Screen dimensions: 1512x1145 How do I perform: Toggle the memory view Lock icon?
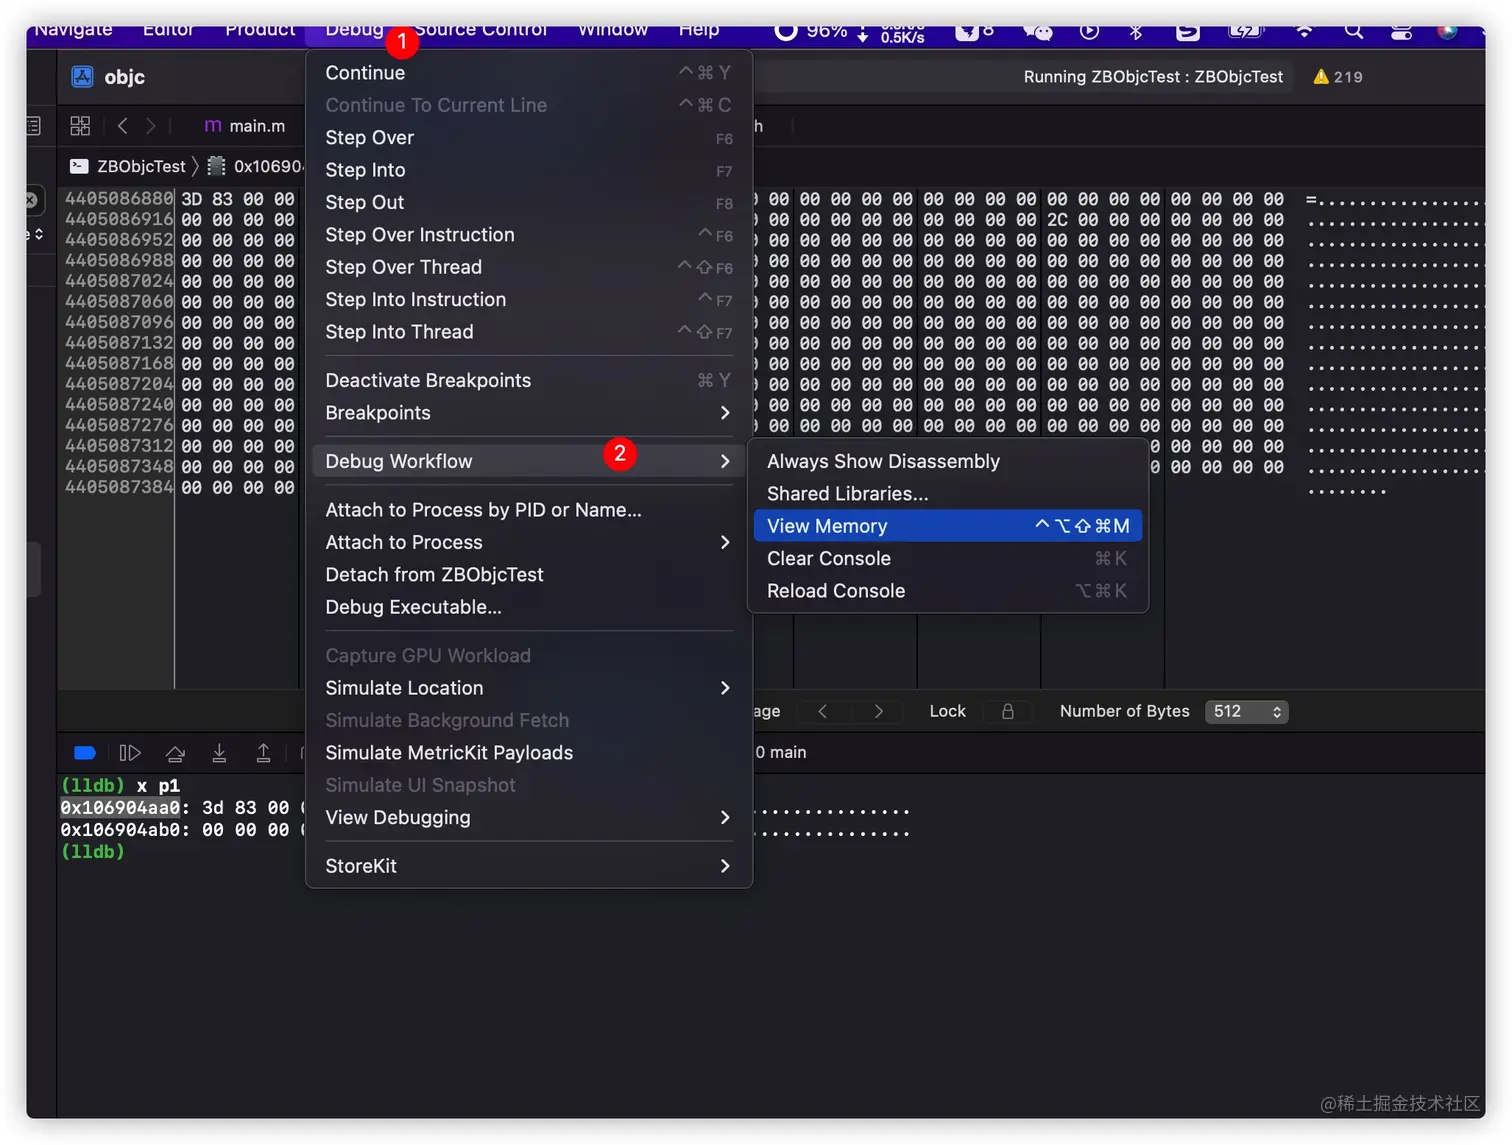tap(1008, 711)
